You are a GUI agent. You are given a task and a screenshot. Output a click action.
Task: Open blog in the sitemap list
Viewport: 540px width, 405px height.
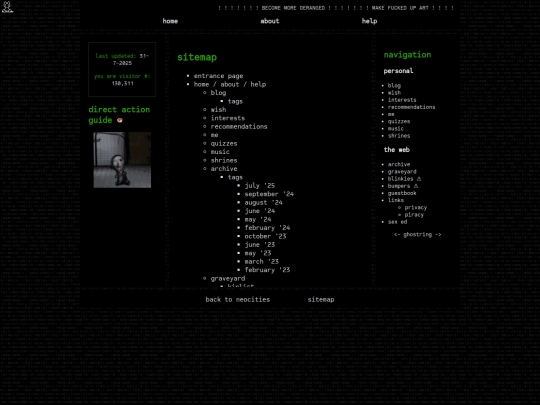[218, 93]
